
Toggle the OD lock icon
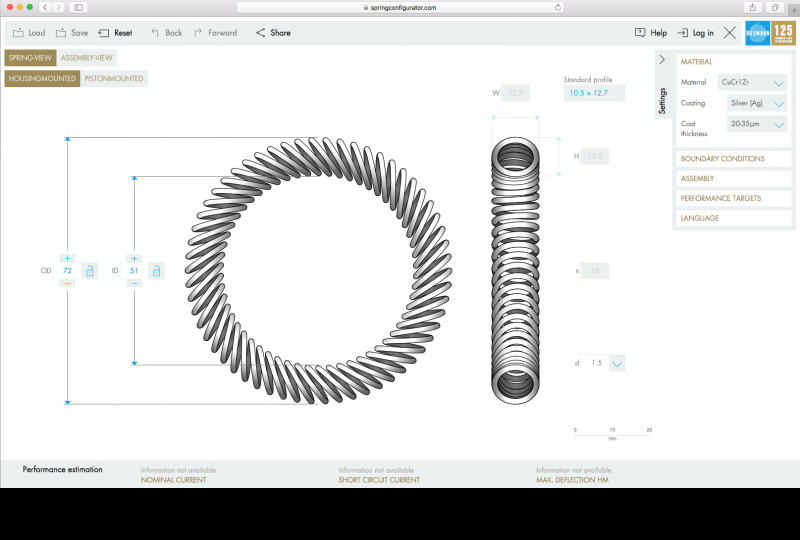pyautogui.click(x=89, y=271)
